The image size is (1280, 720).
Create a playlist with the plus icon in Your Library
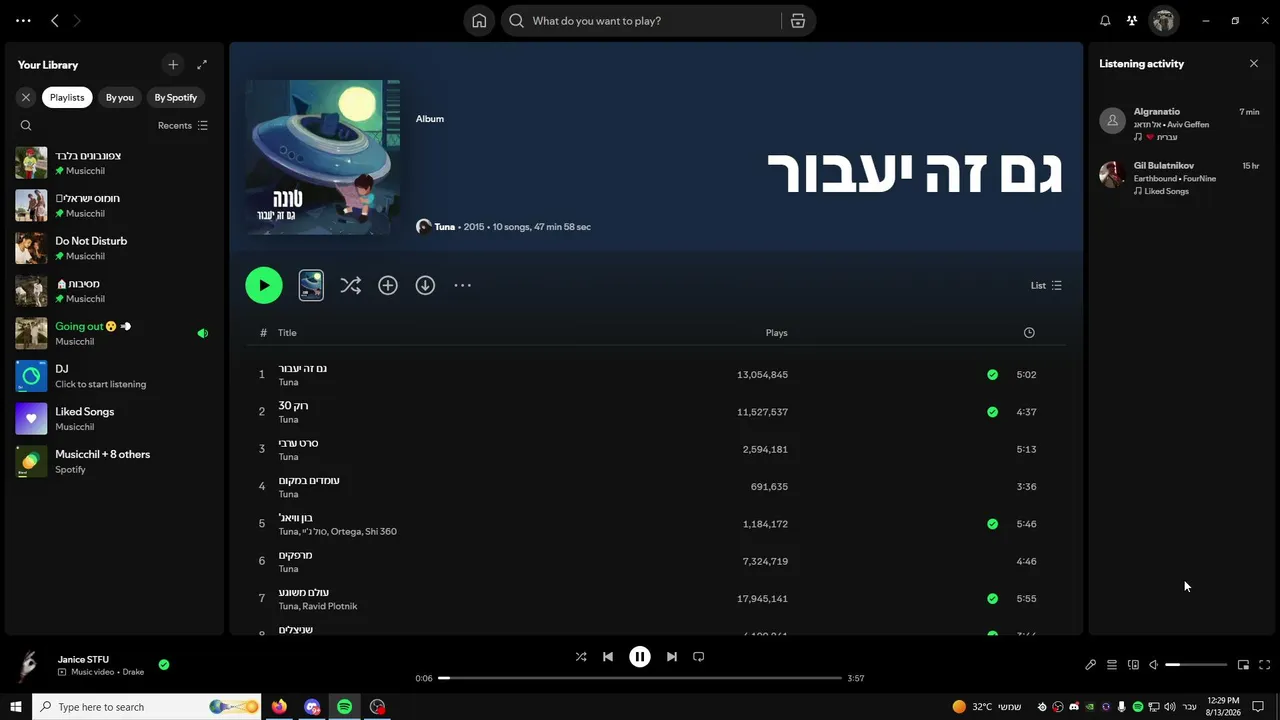[x=173, y=65]
